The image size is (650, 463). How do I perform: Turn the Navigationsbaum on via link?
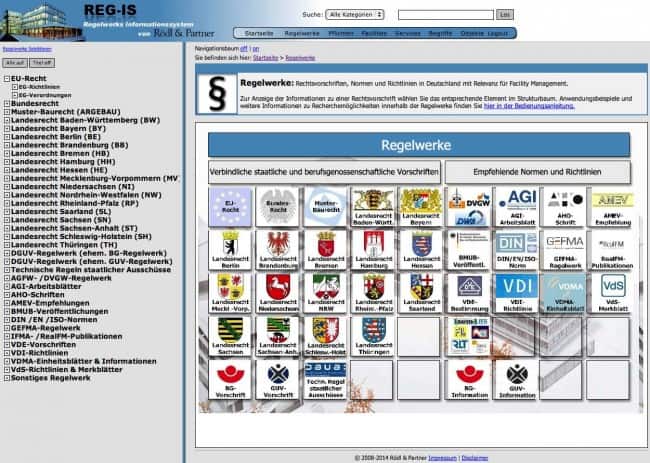tap(256, 48)
